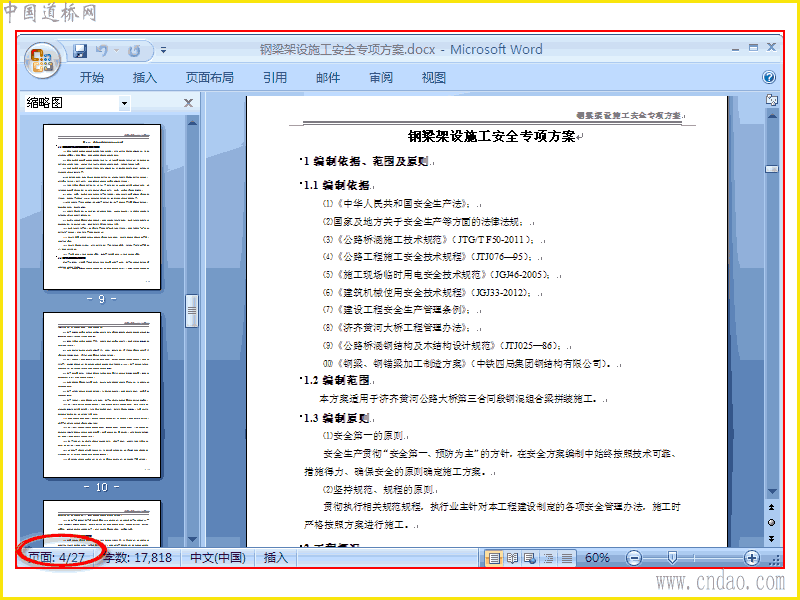
Task: Click line ⑻《济齐黄河大桥工程管理办法》
Action: tap(397, 328)
